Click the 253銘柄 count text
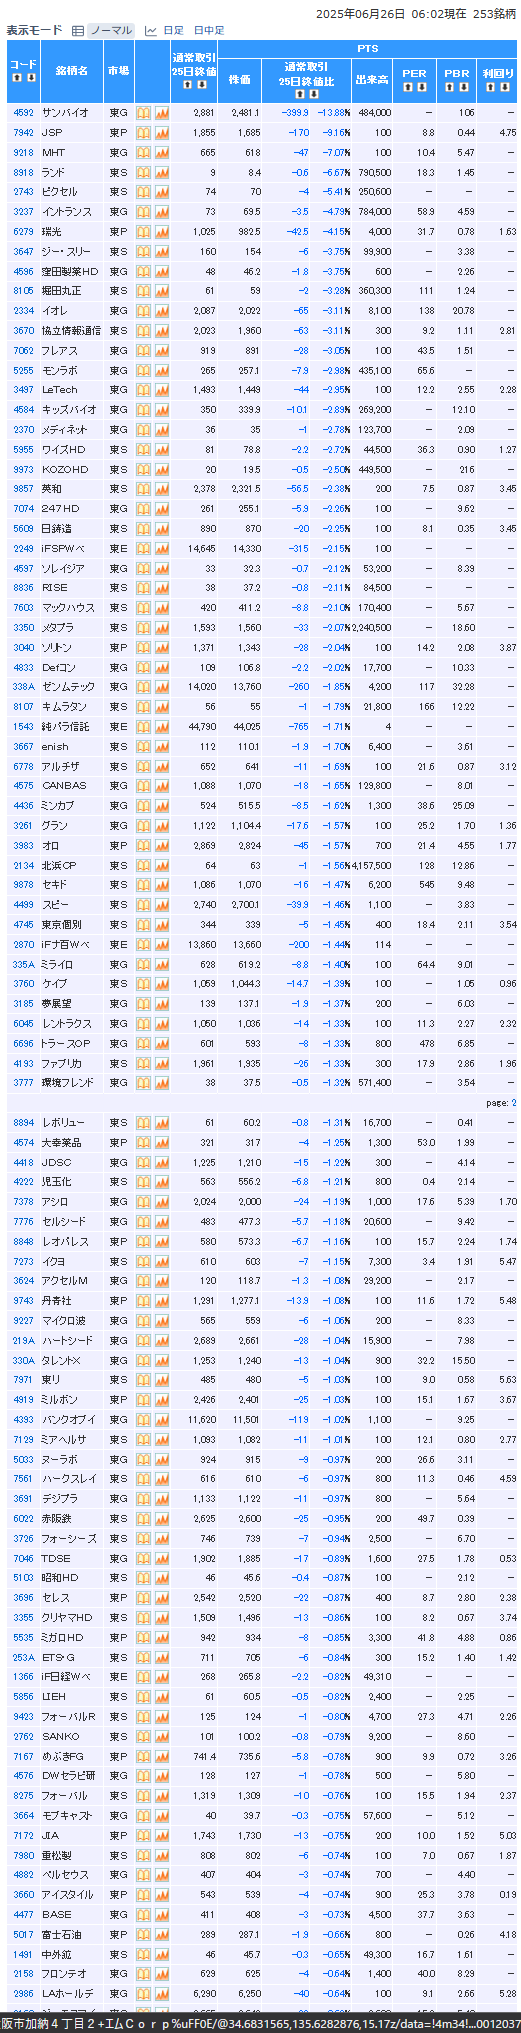The width and height of the screenshot is (521, 2033). tap(494, 14)
